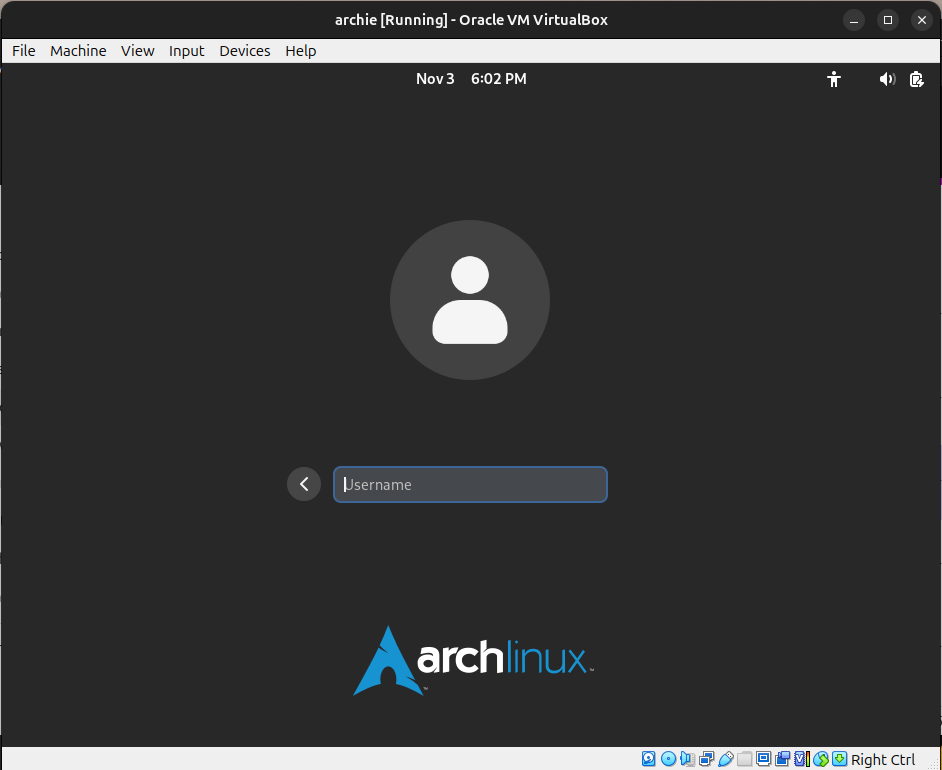This screenshot has width=942, height=770.
Task: Click the shared folders status icon
Action: (744, 759)
